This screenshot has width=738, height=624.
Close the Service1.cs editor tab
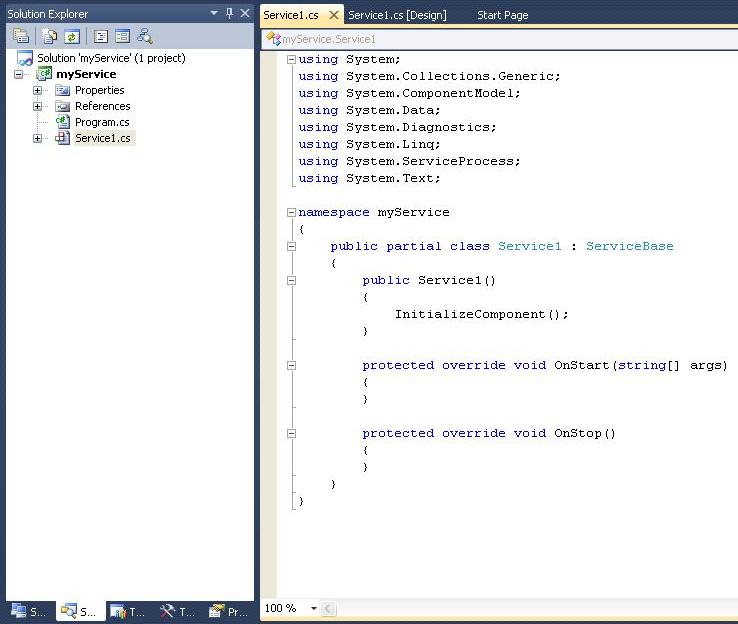[x=333, y=15]
